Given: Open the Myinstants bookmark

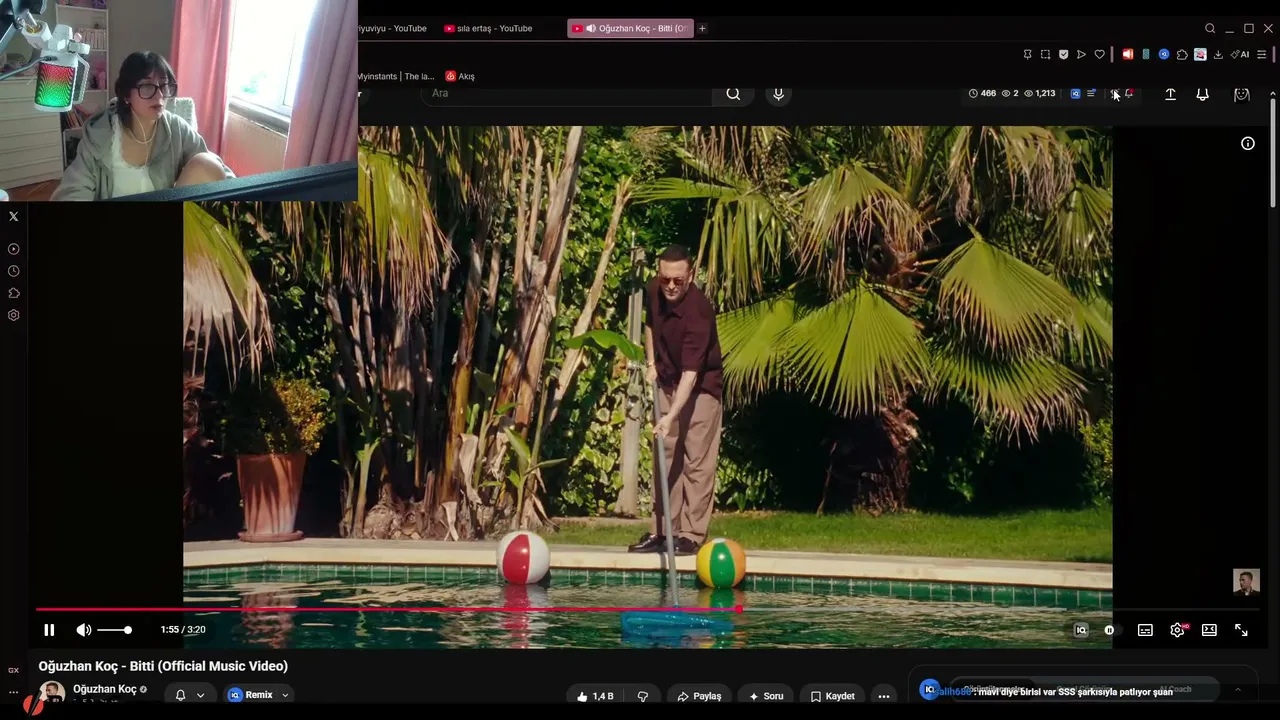Looking at the screenshot, I should click(396, 76).
